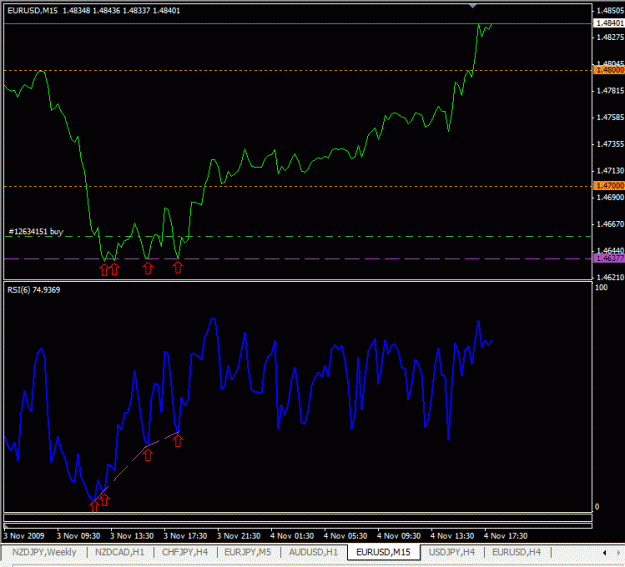The height and width of the screenshot is (567, 625).
Task: Click the 4 Nov 17:30 time label
Action: (x=506, y=536)
